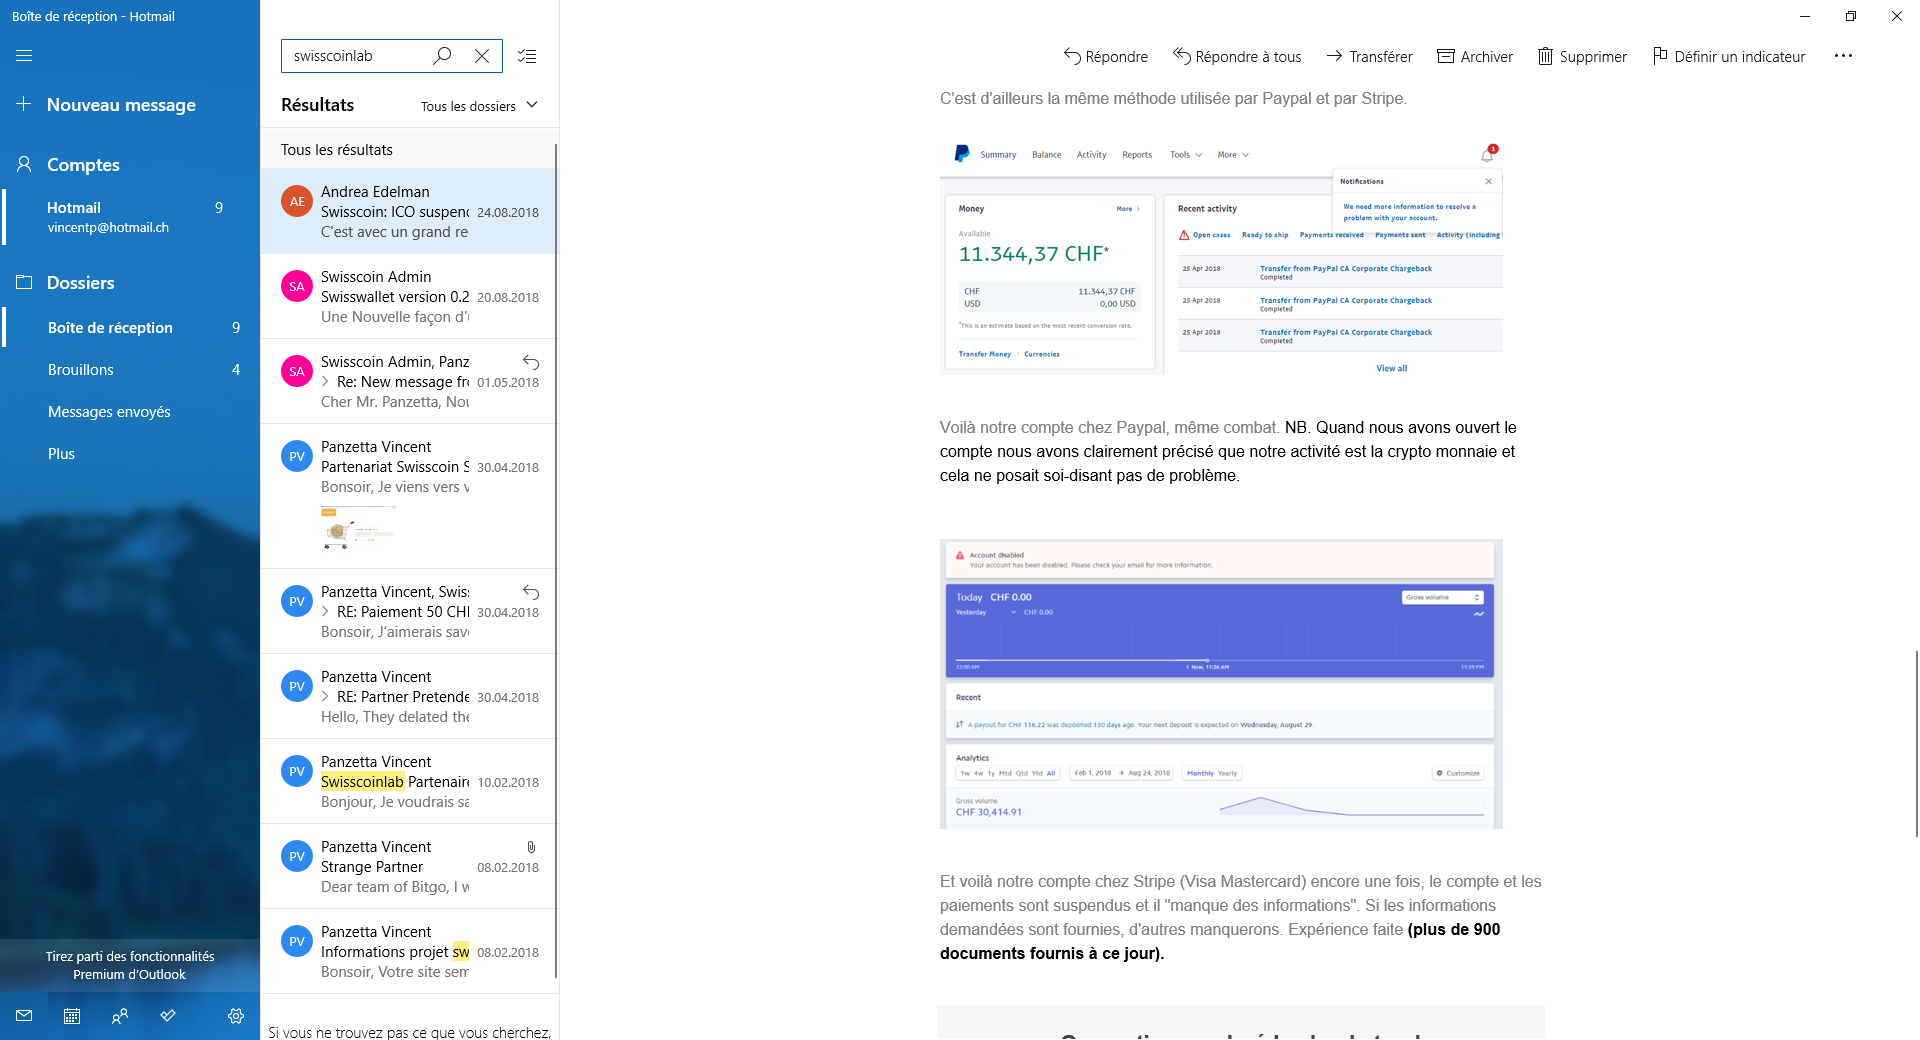Expand the RE: Partner Pretender conversation
This screenshot has width=1920, height=1040.
[326, 697]
